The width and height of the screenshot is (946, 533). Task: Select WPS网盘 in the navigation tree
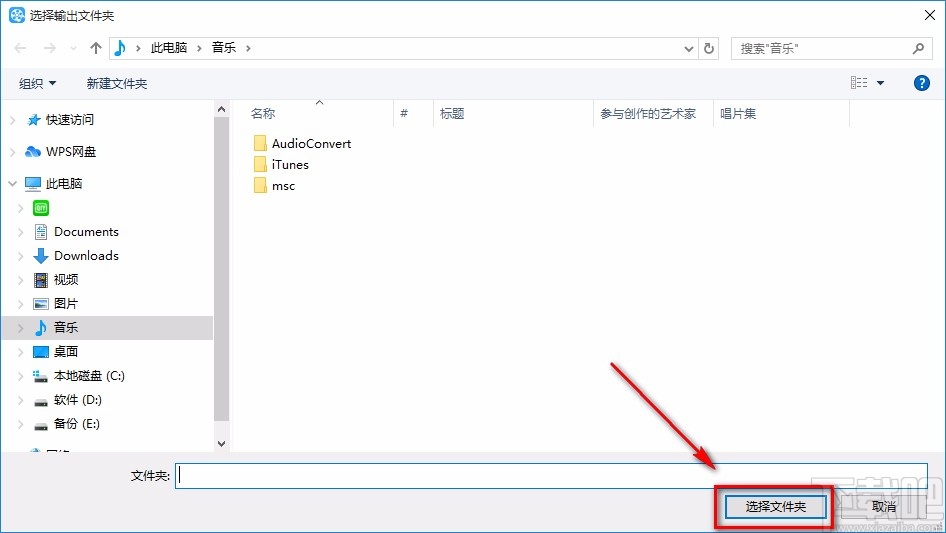(71, 152)
